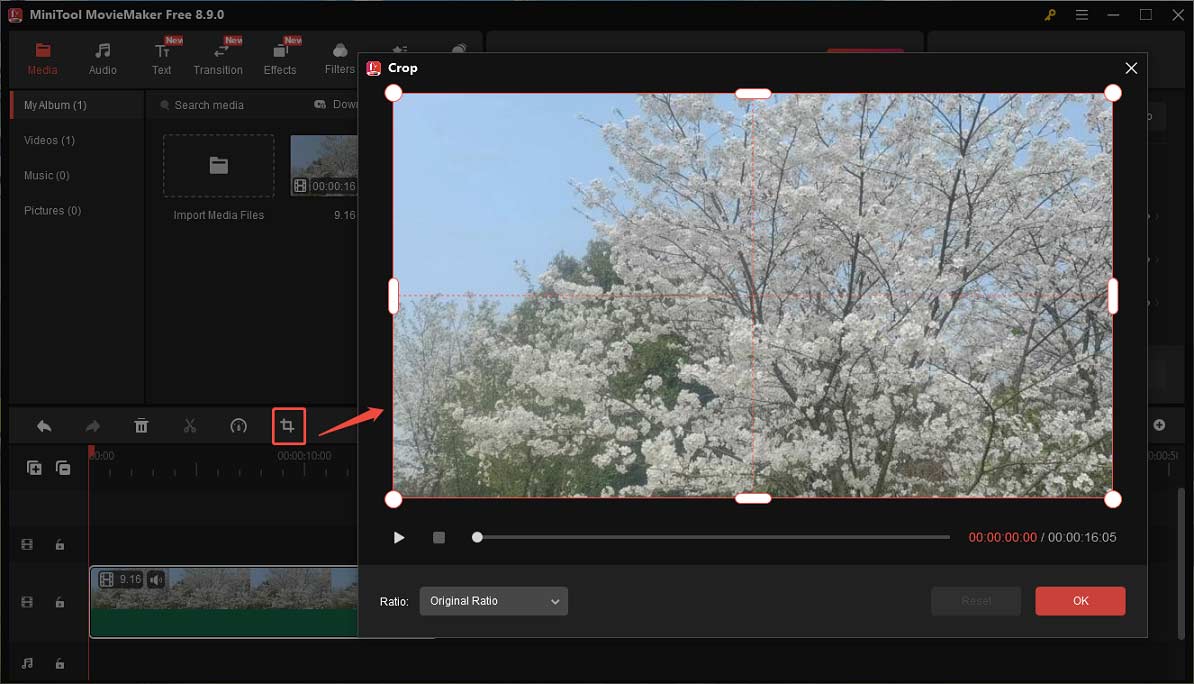1194x684 pixels.
Task: Click the Redo arrow icon
Action: (x=92, y=426)
